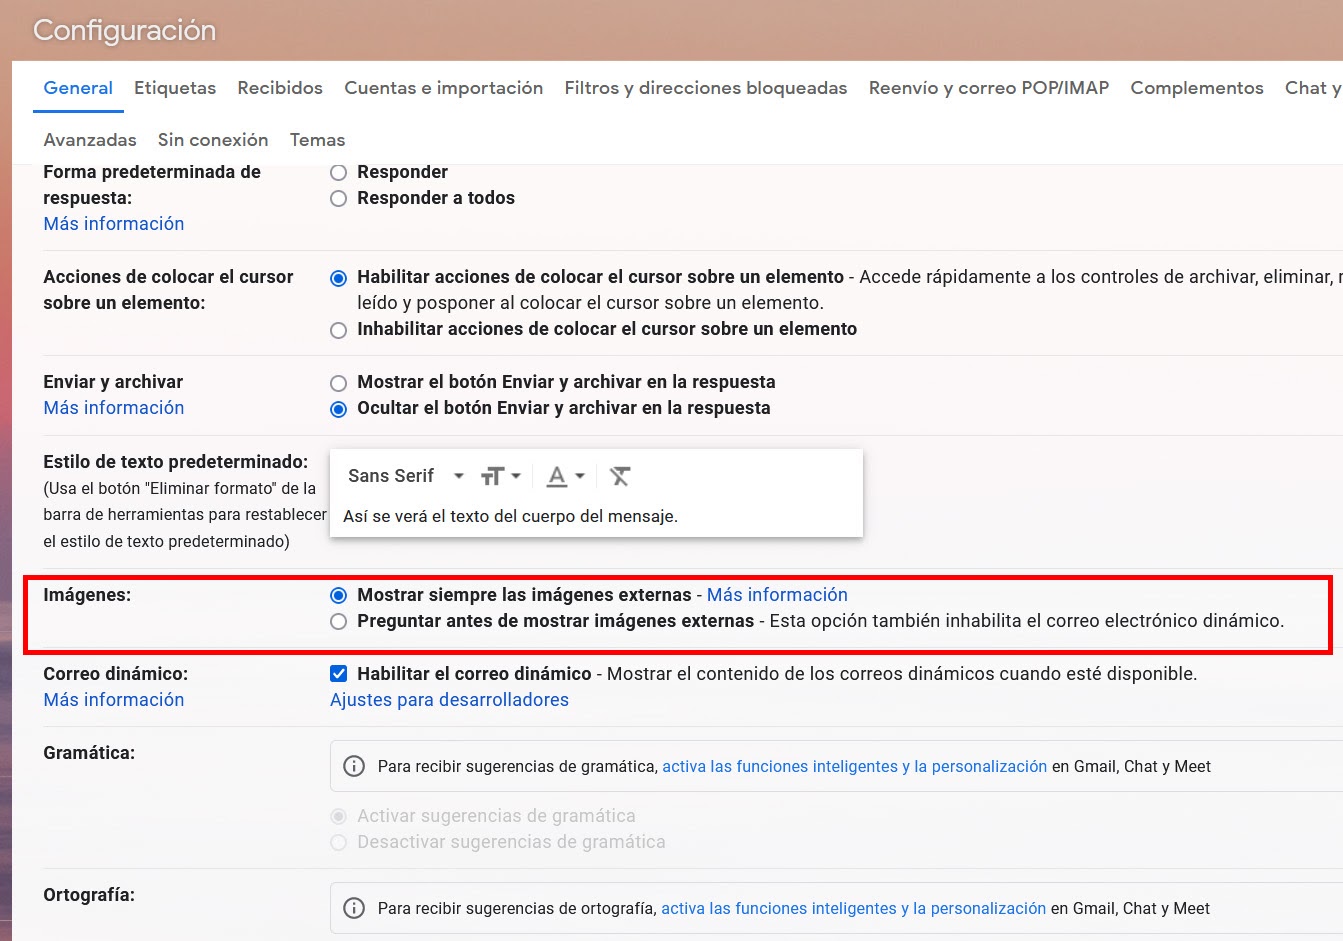Open the Complementos tab
This screenshot has width=1343, height=941.
click(x=1197, y=88)
